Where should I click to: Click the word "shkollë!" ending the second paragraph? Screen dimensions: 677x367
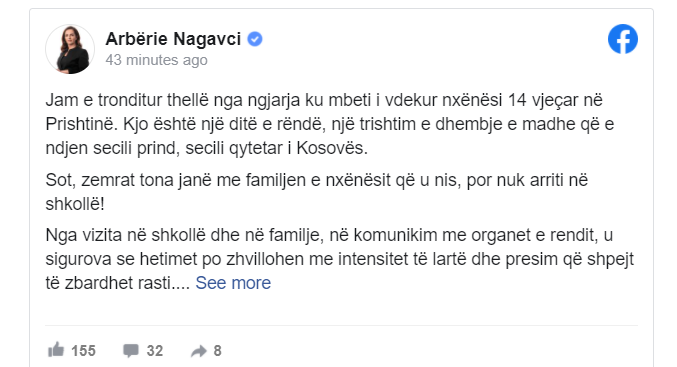click(75, 204)
